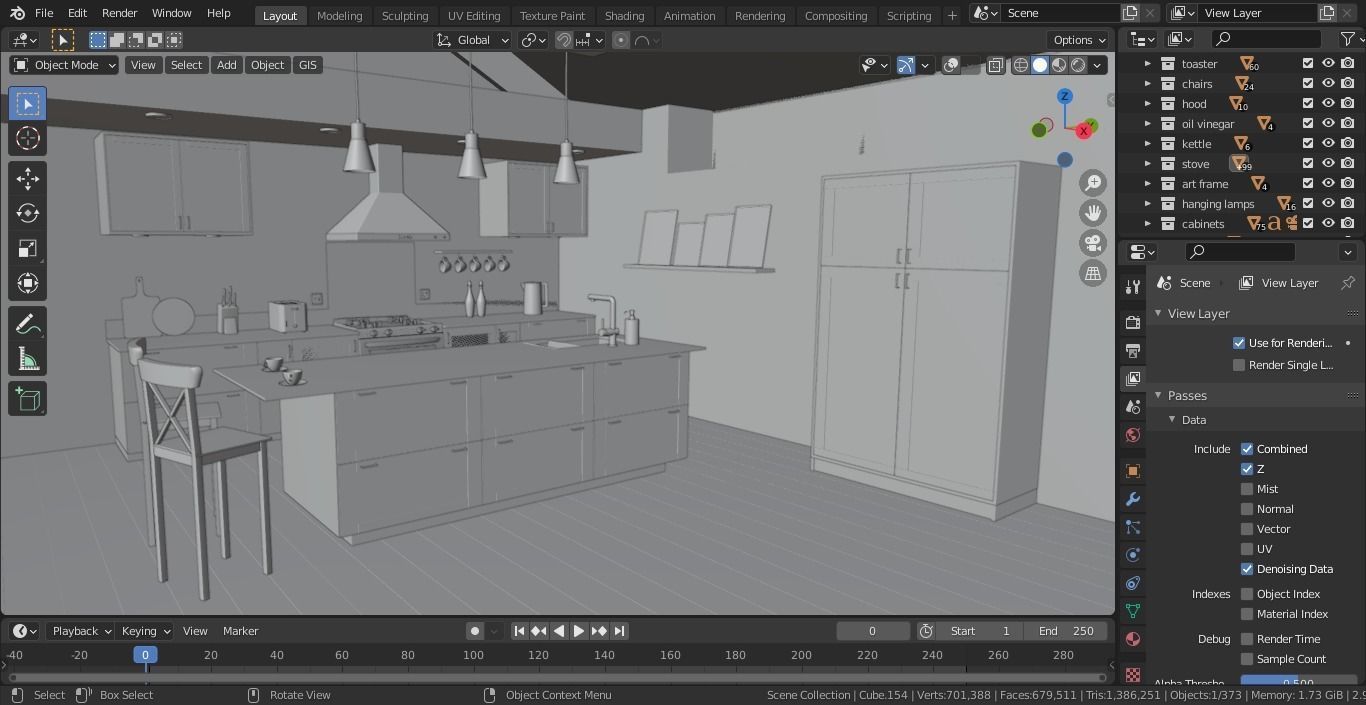Click the current frame number field
The width and height of the screenshot is (1366, 705).
click(872, 631)
